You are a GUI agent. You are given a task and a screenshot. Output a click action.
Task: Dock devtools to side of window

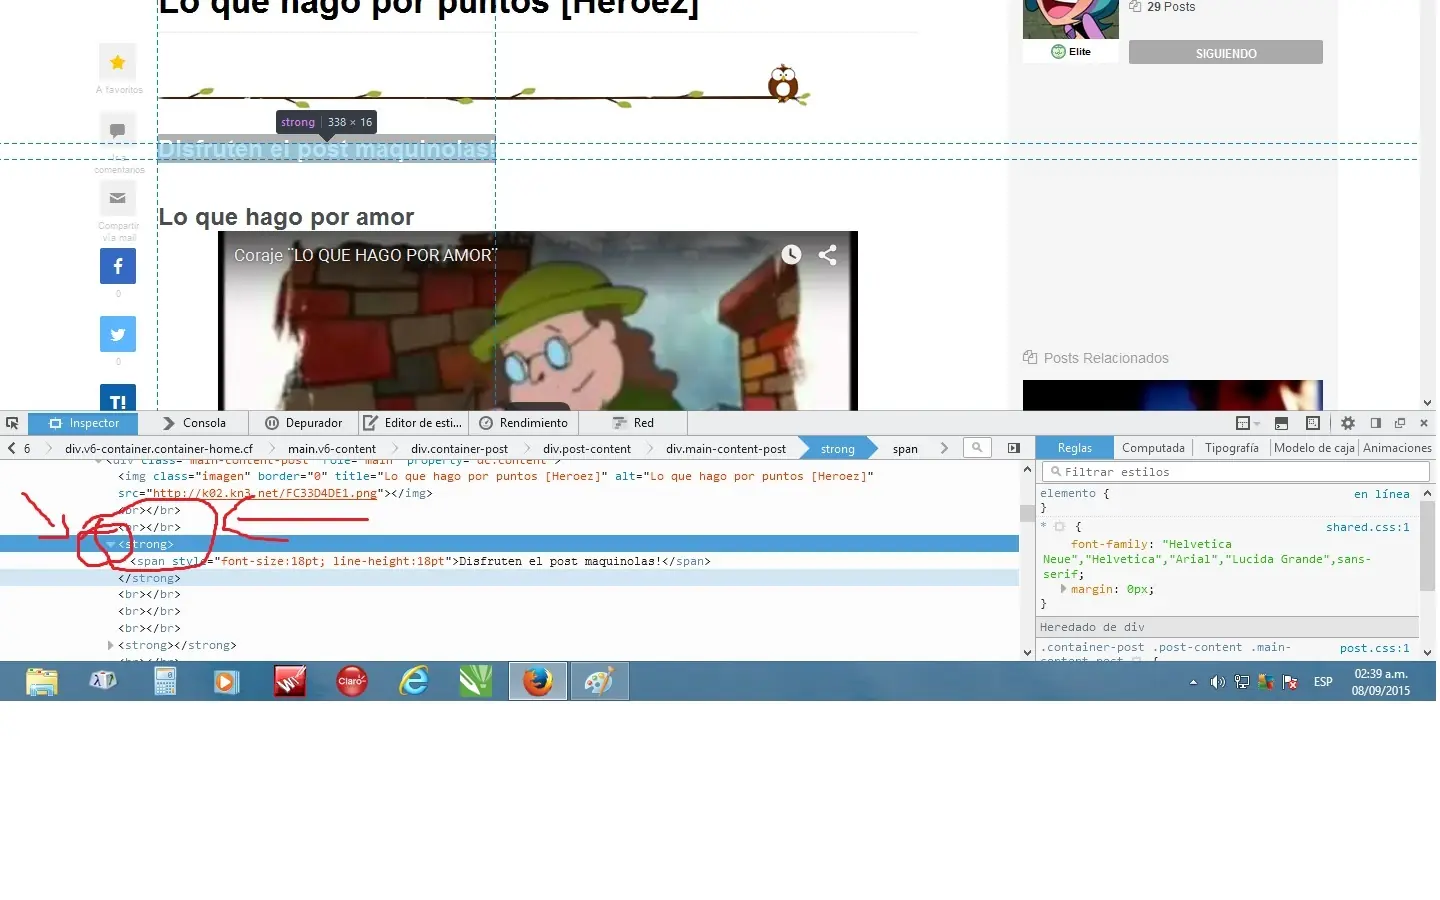tap(1376, 423)
